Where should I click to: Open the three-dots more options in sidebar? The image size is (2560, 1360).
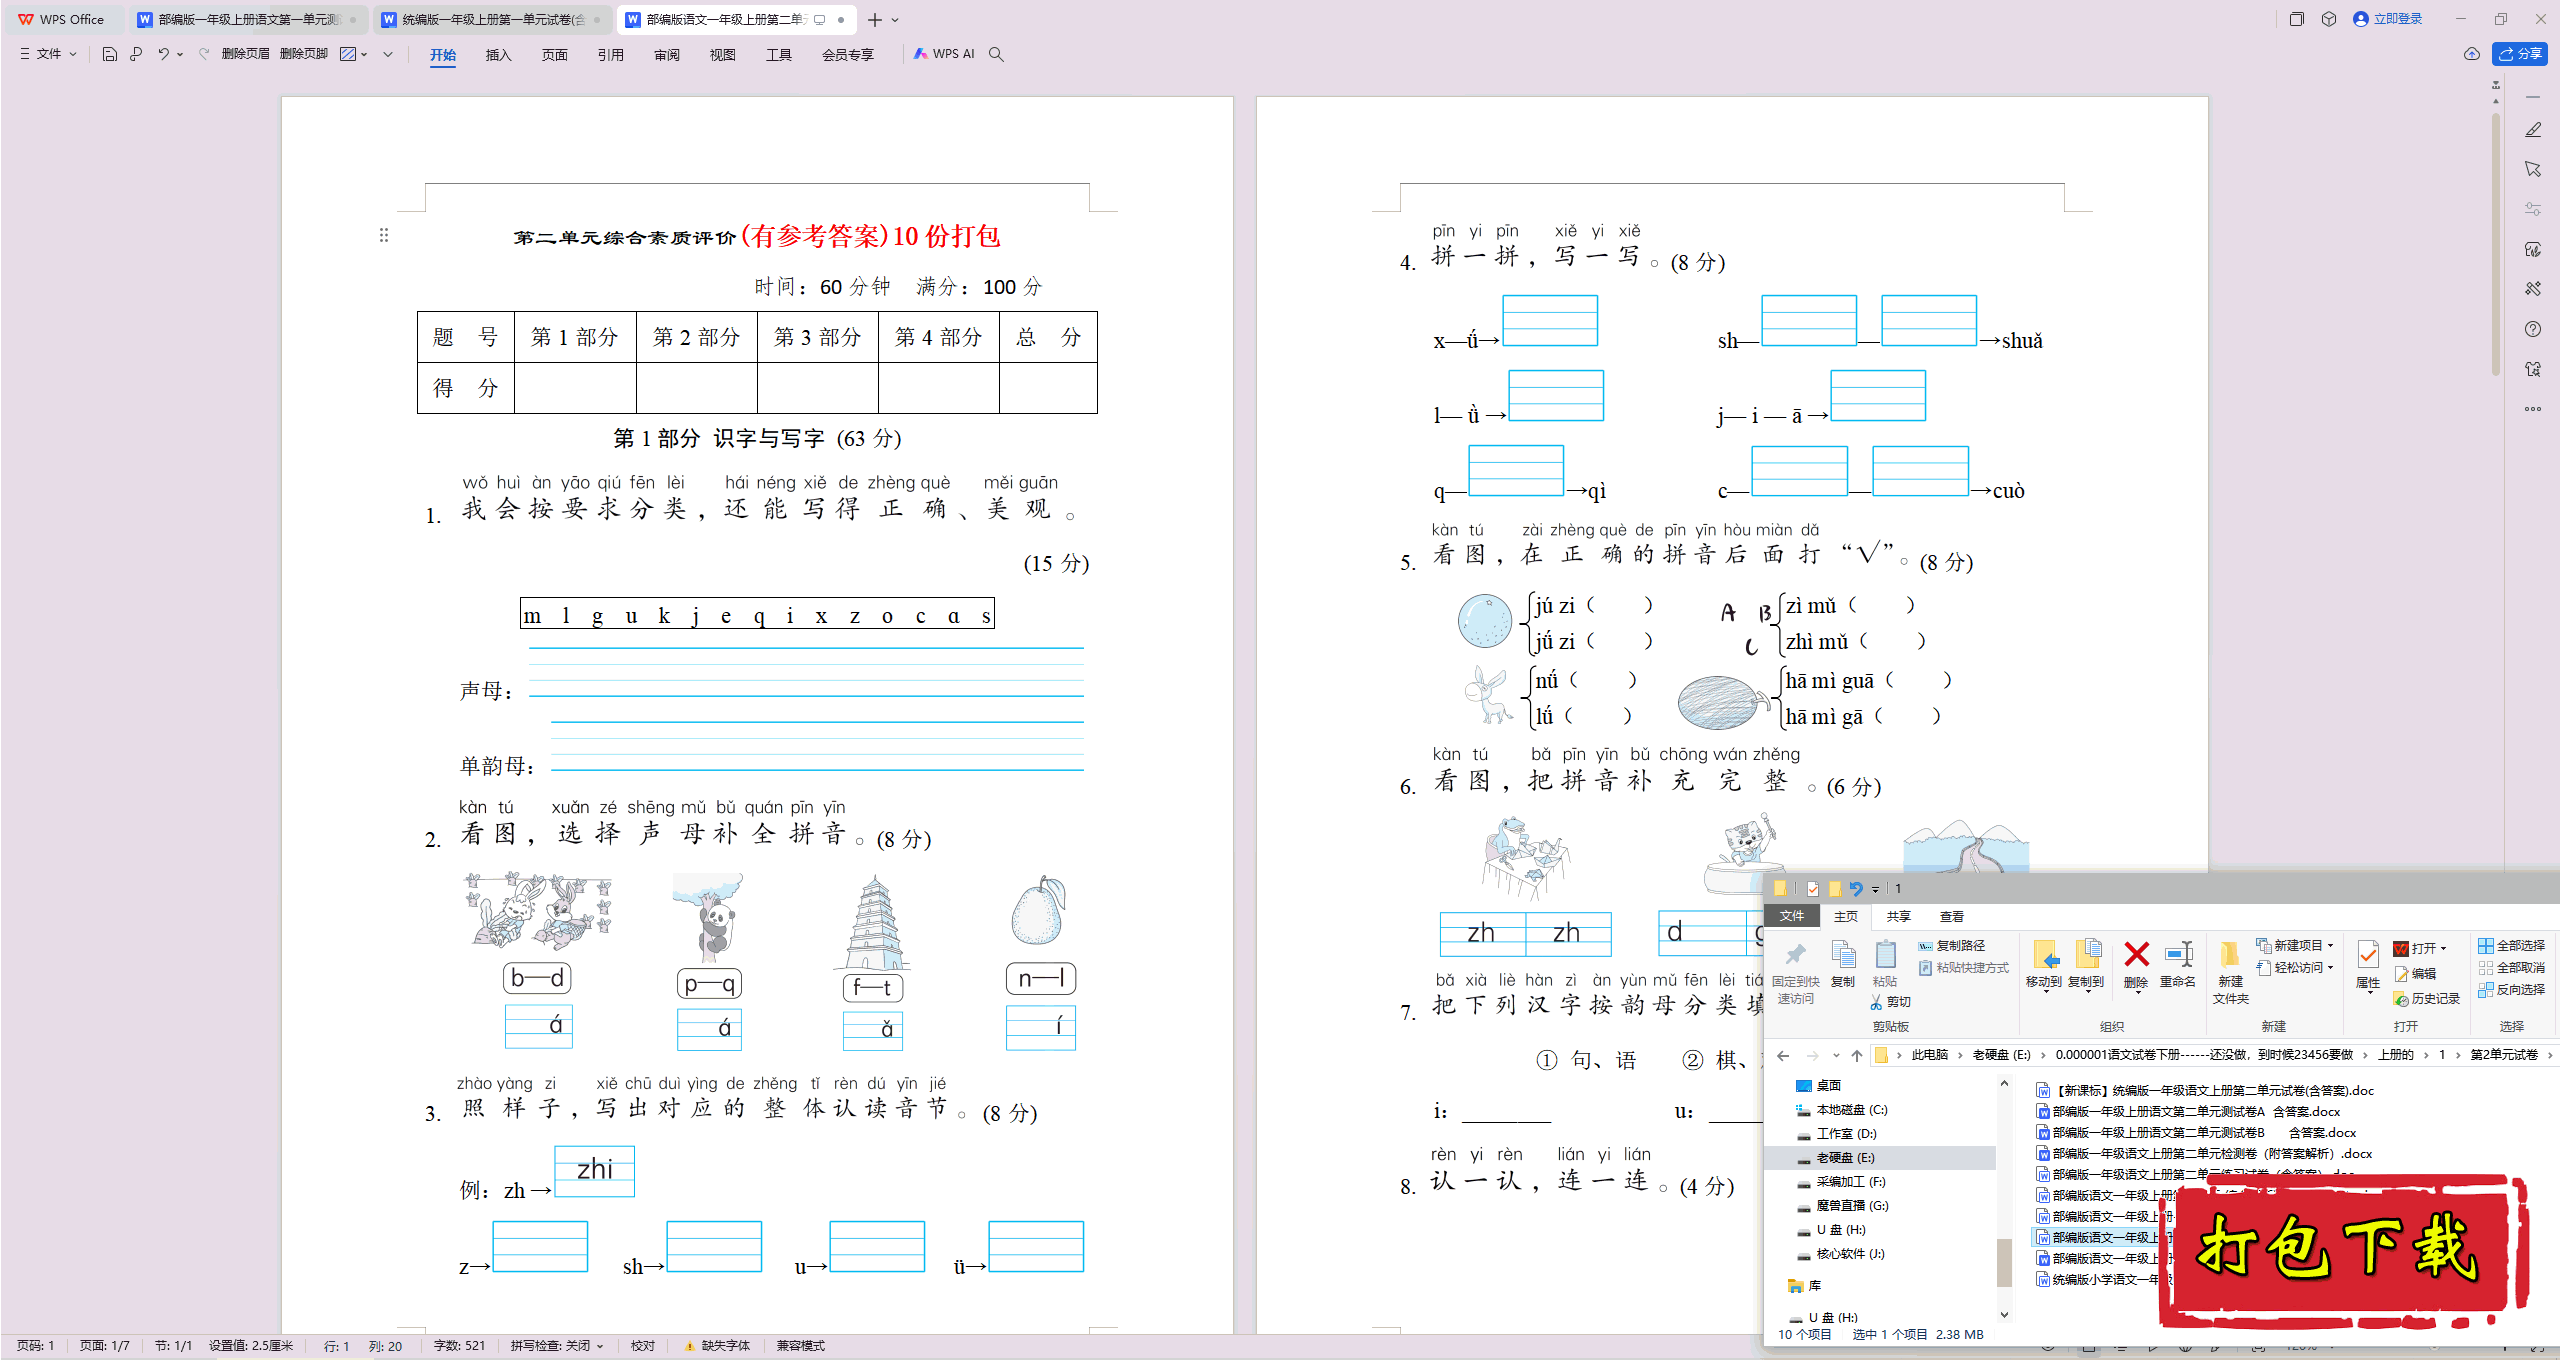2533,409
